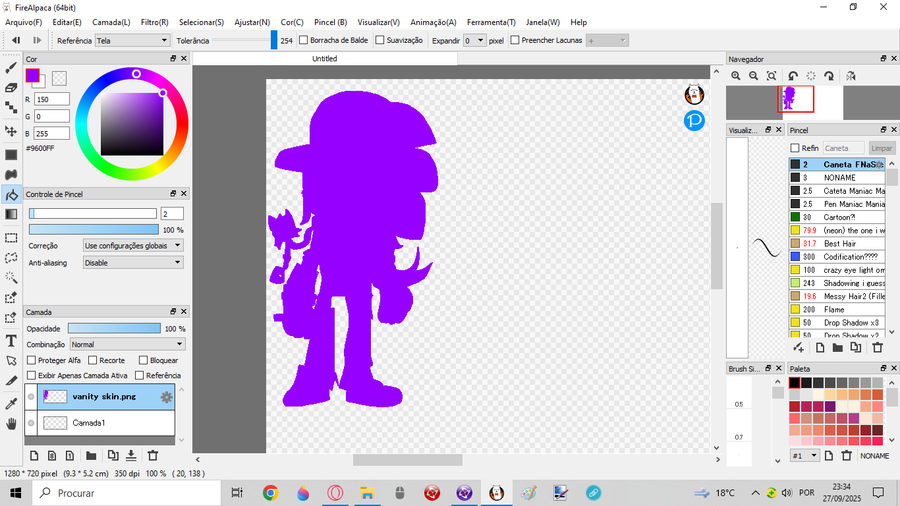Screen dimensions: 900x506
Task: Select the Best Hair brush
Action: [x=837, y=244]
